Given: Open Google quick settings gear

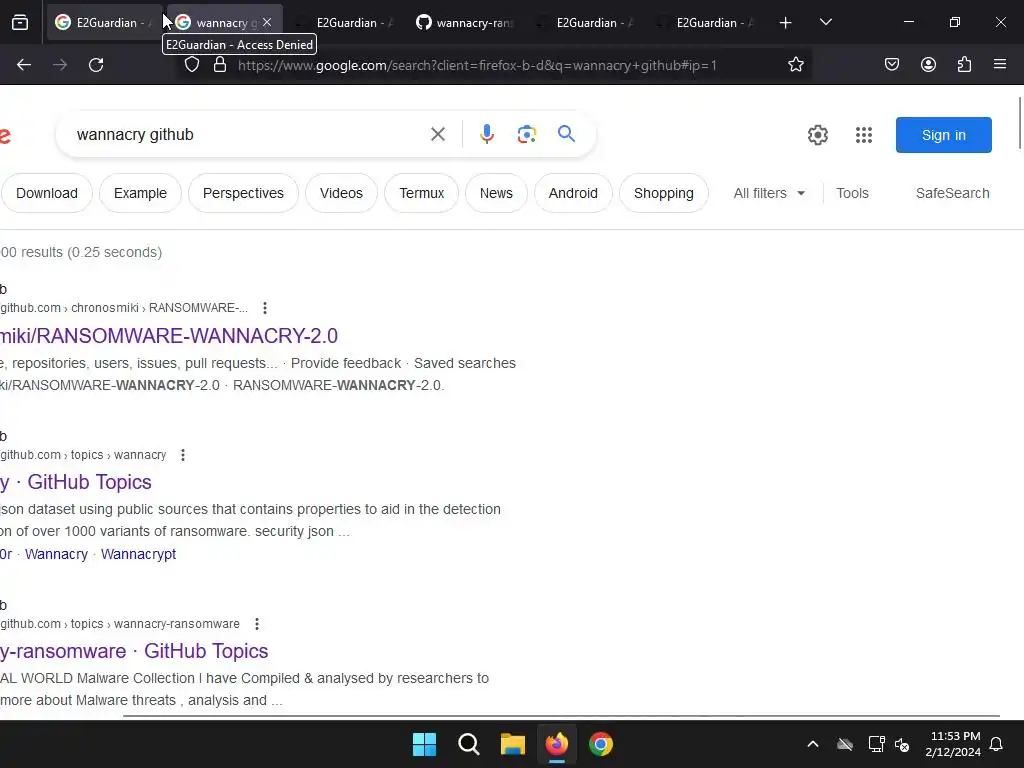Looking at the screenshot, I should coord(818,135).
